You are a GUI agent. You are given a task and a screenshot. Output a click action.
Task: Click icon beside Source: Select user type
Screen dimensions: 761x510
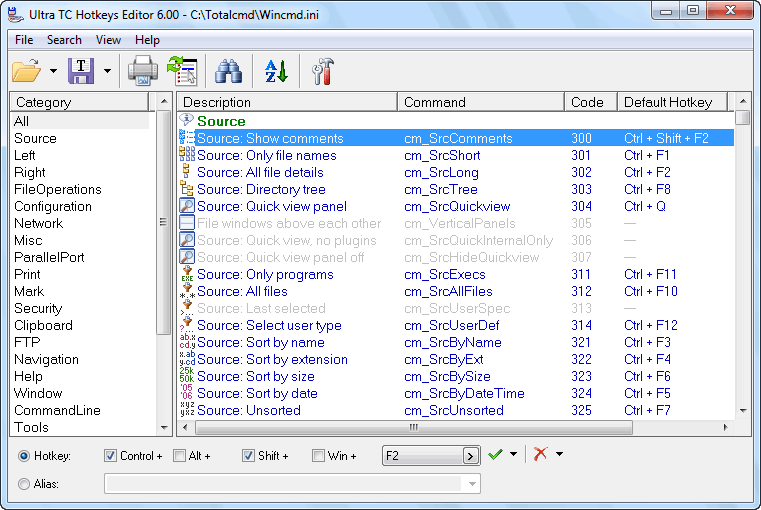tap(187, 325)
